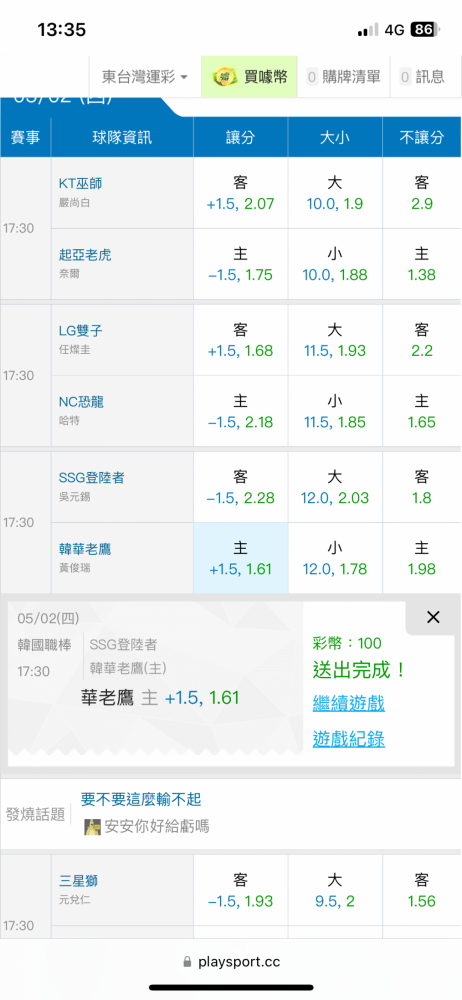This screenshot has height=1000, width=462.
Task: Click 繼續遊戲 link
Action: [x=348, y=704]
